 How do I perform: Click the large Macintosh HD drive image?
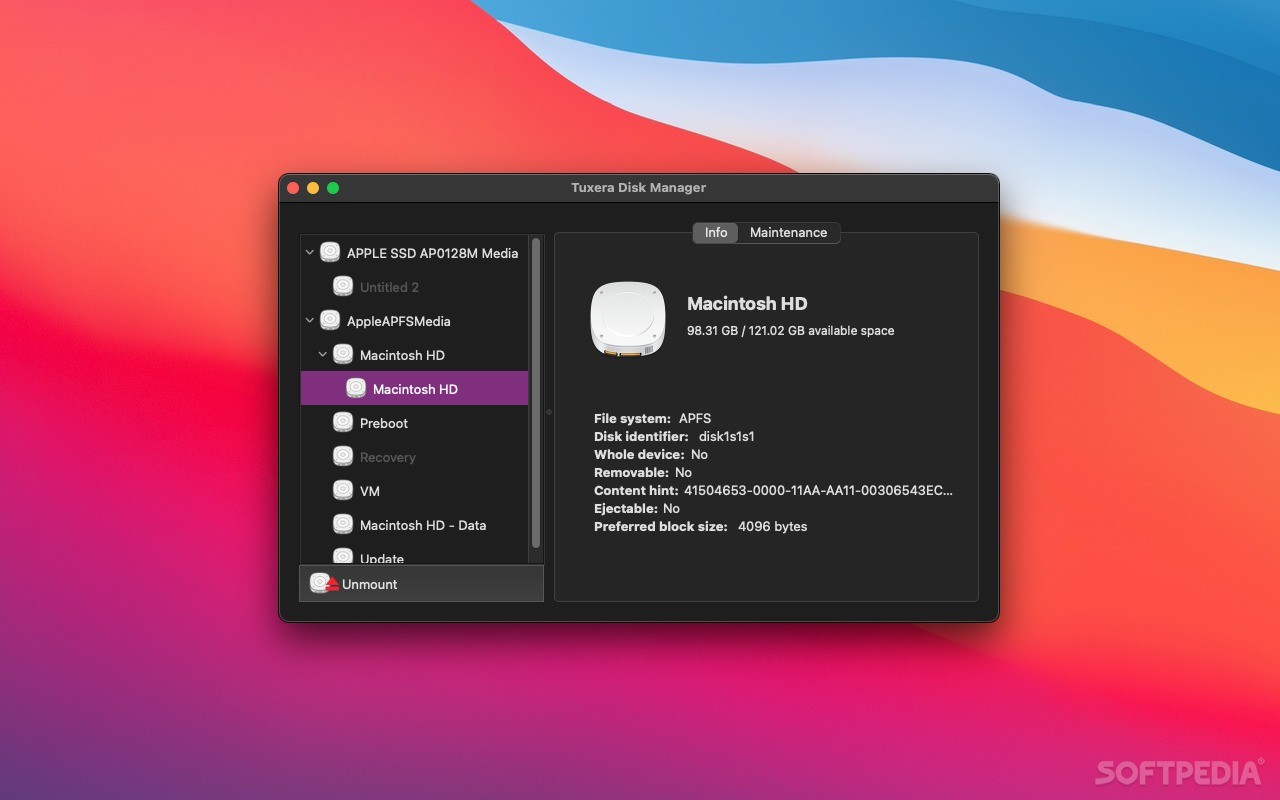tap(628, 318)
